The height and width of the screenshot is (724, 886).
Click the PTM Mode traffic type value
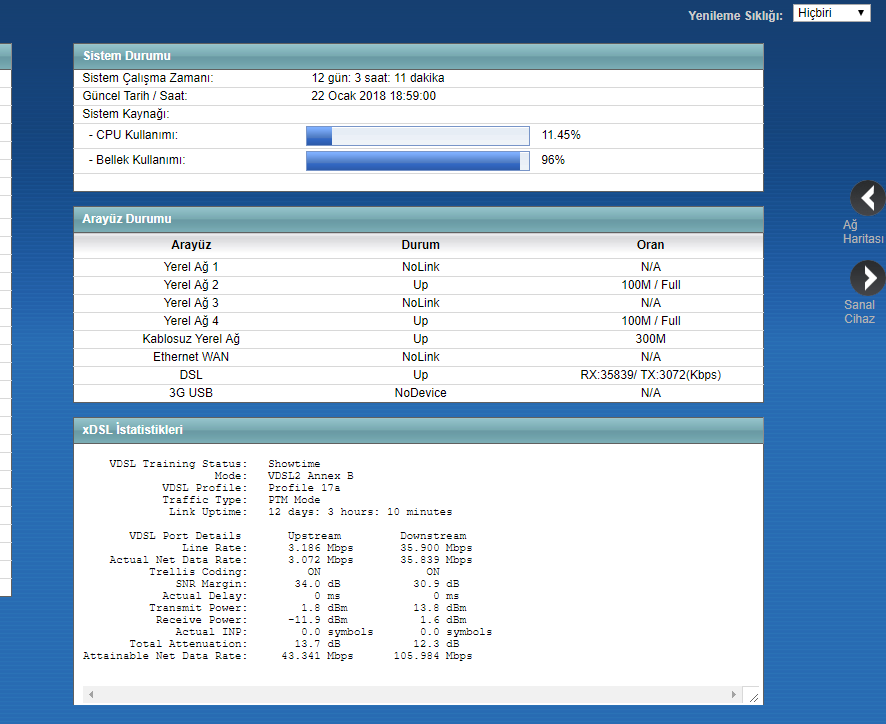294,500
